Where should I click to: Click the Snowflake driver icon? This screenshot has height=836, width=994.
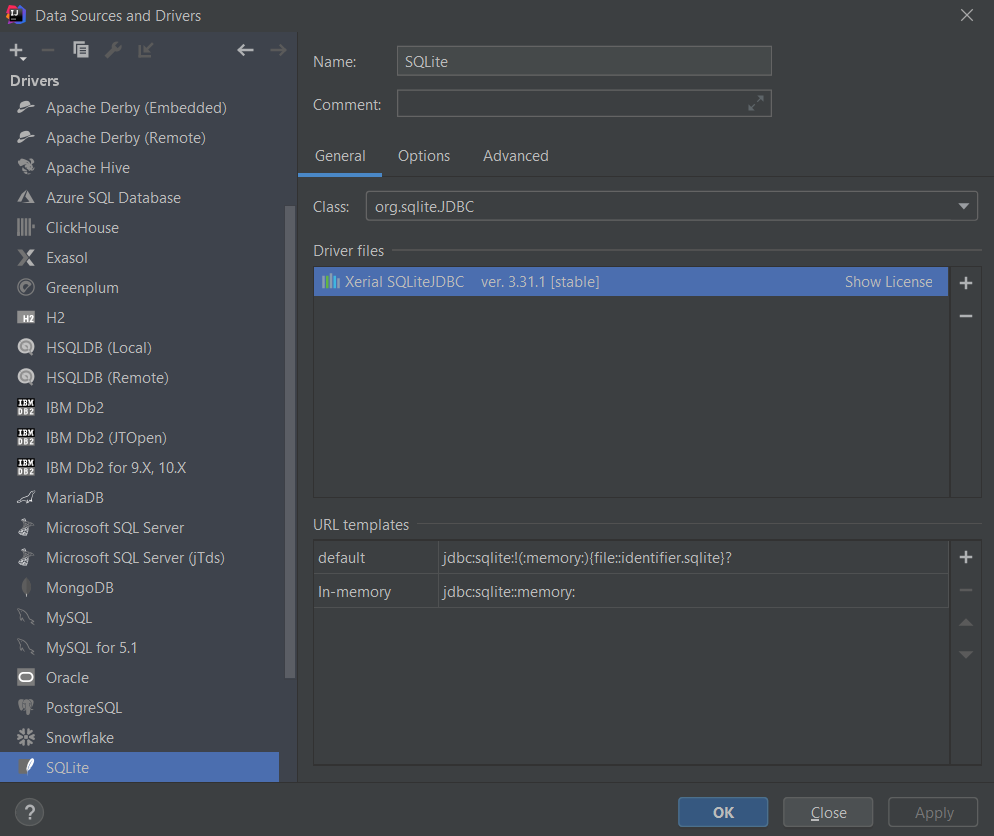pos(26,737)
